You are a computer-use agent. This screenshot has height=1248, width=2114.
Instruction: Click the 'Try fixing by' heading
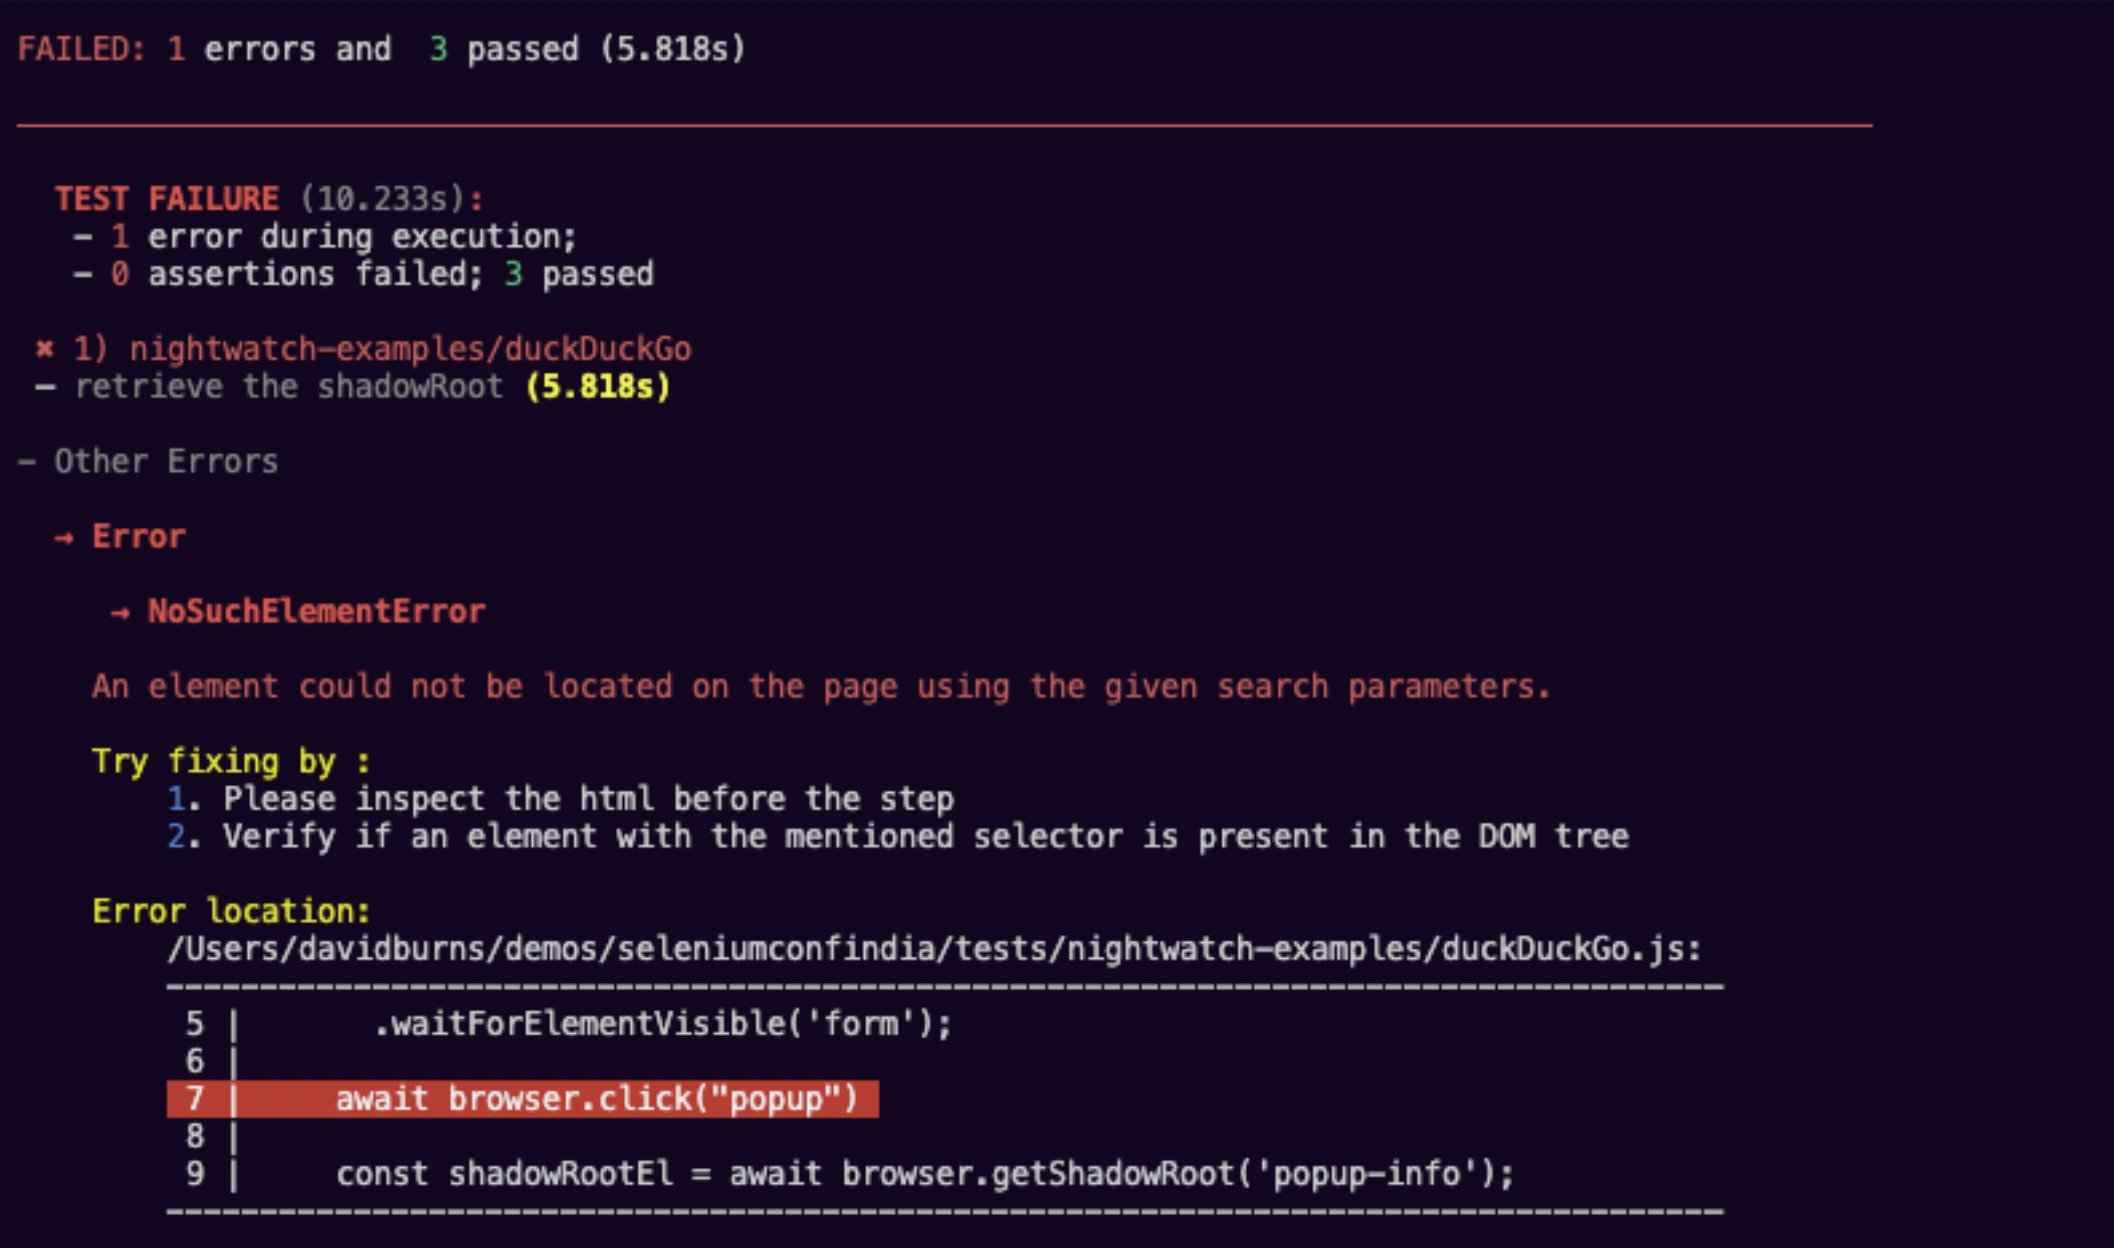[x=231, y=761]
